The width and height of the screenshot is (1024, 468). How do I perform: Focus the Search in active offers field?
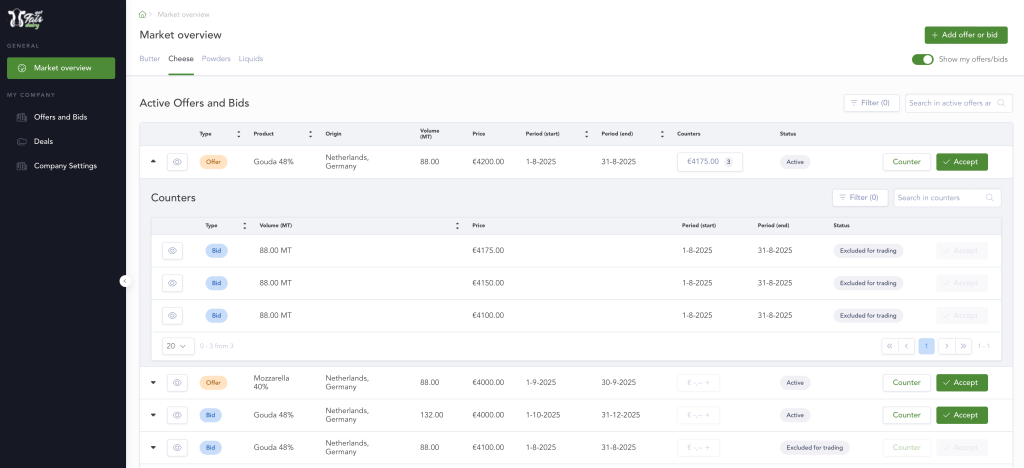[x=959, y=103]
